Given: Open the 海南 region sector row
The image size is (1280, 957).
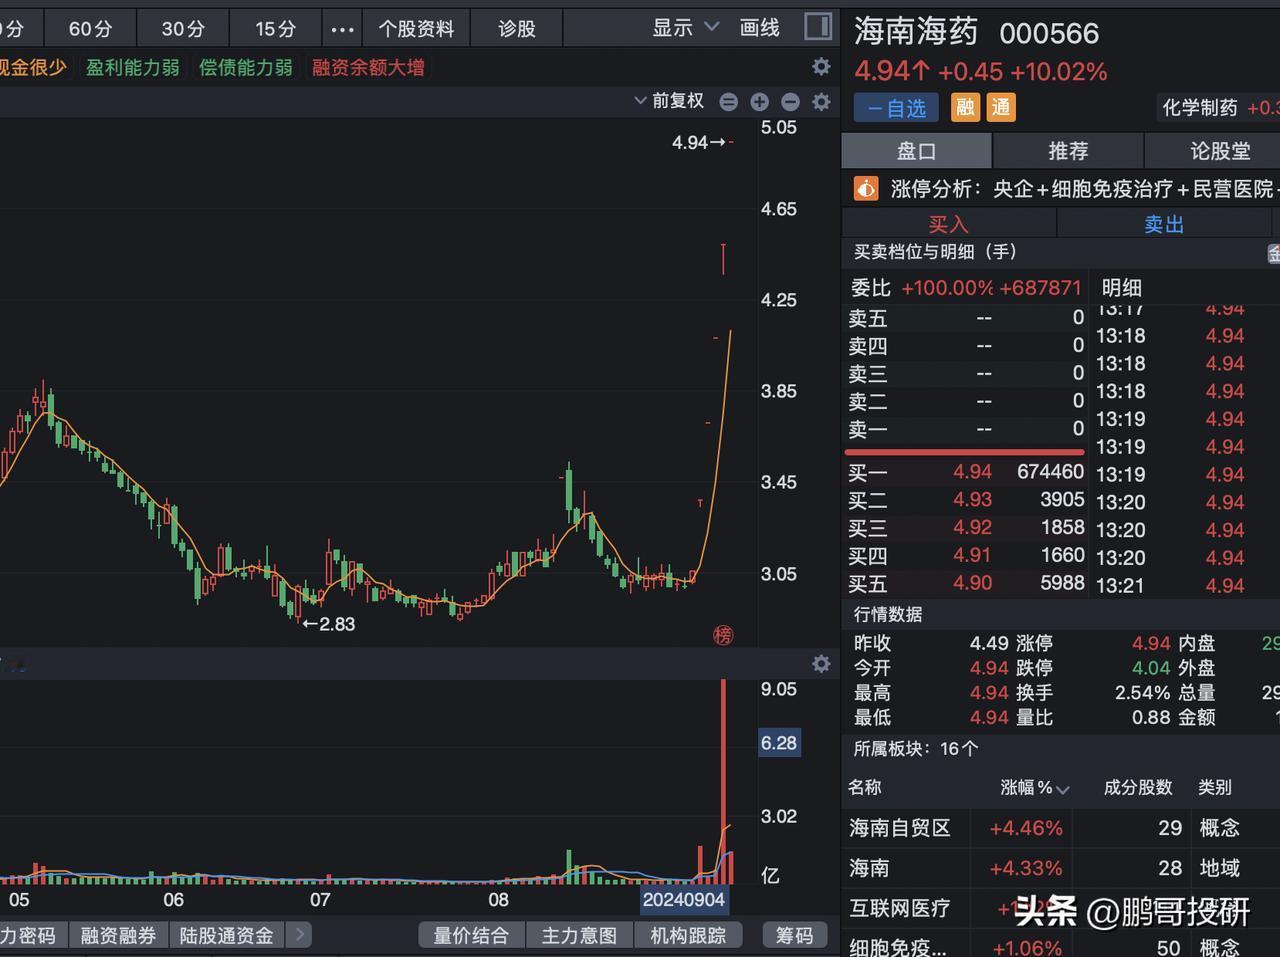Looking at the screenshot, I should (x=1061, y=868).
